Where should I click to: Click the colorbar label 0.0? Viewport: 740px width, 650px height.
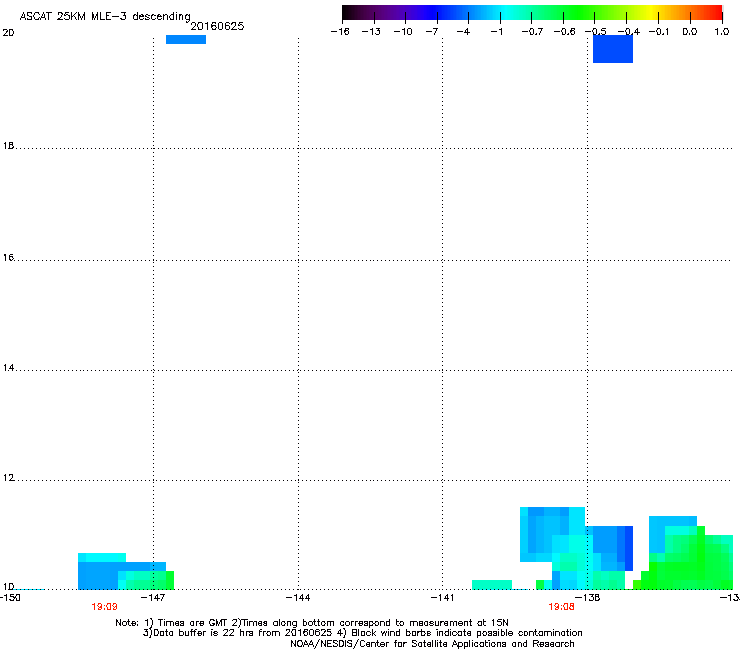tap(690, 32)
